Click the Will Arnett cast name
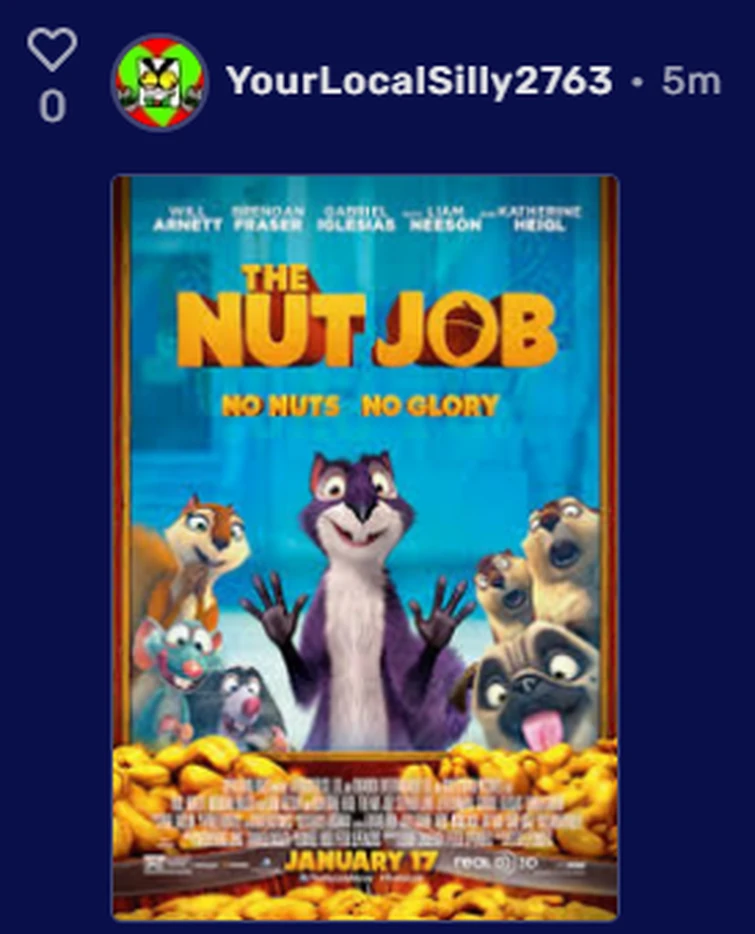755x934 pixels. (x=188, y=219)
